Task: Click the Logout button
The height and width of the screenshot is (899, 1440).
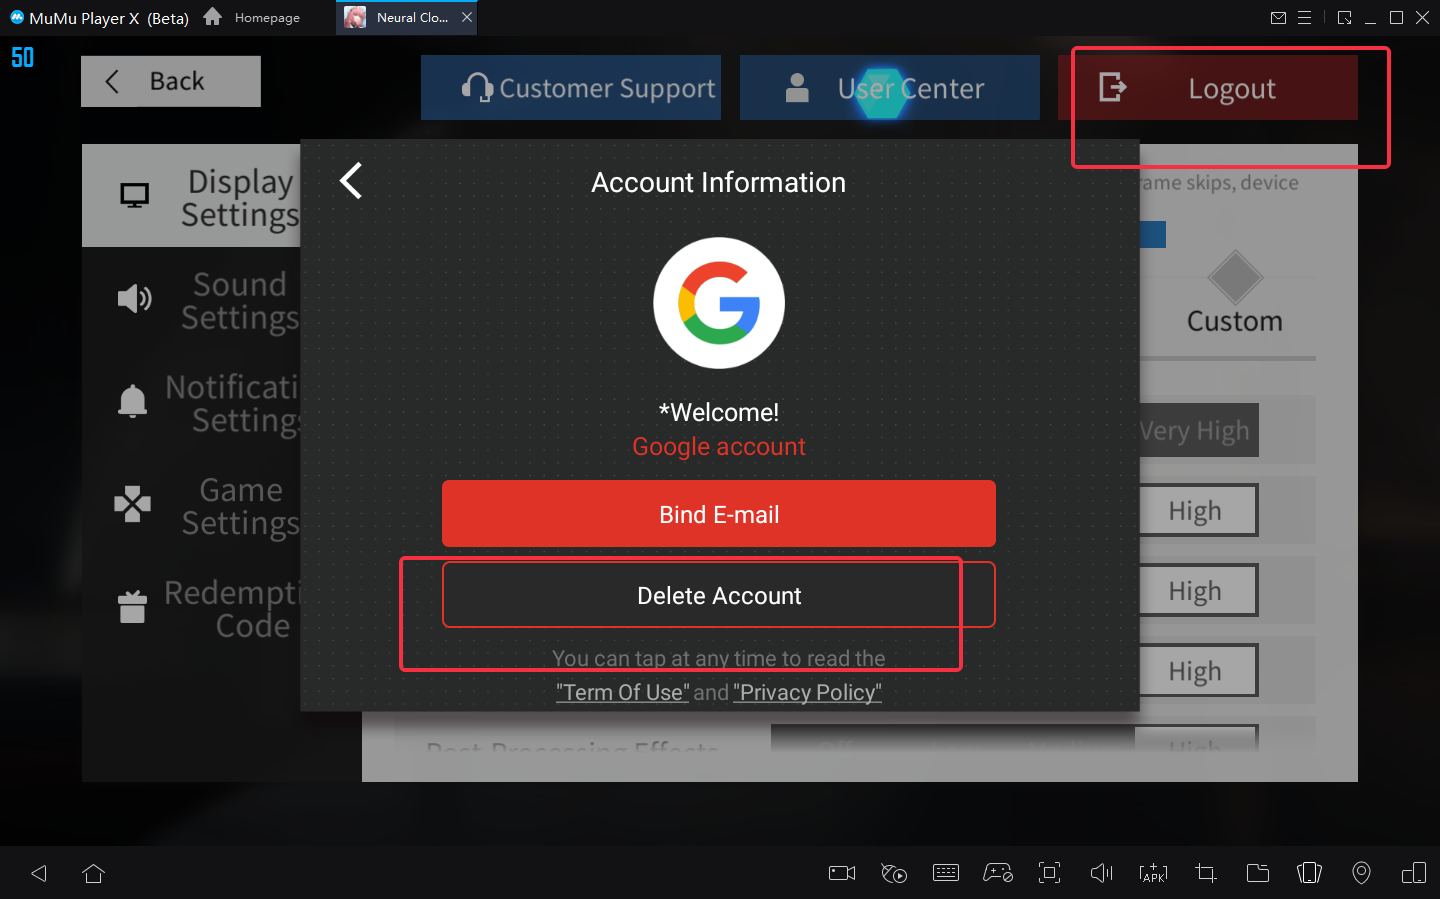Action: tap(1208, 88)
